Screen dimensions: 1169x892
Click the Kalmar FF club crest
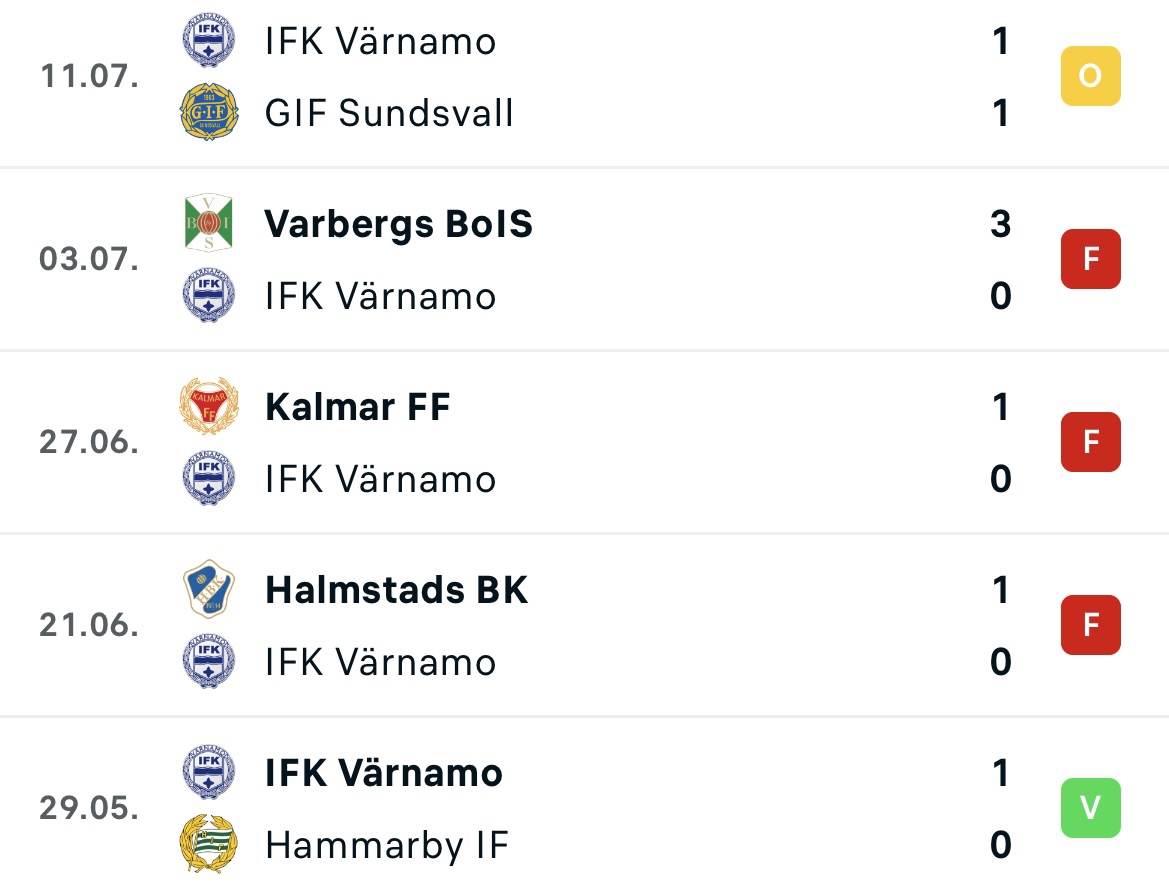point(209,406)
